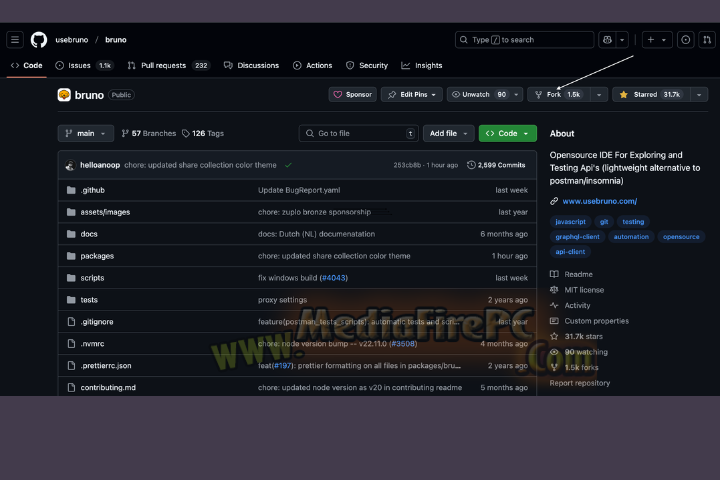720x480 pixels.
Task: Click the GitHub Octocat logo
Action: click(x=39, y=40)
